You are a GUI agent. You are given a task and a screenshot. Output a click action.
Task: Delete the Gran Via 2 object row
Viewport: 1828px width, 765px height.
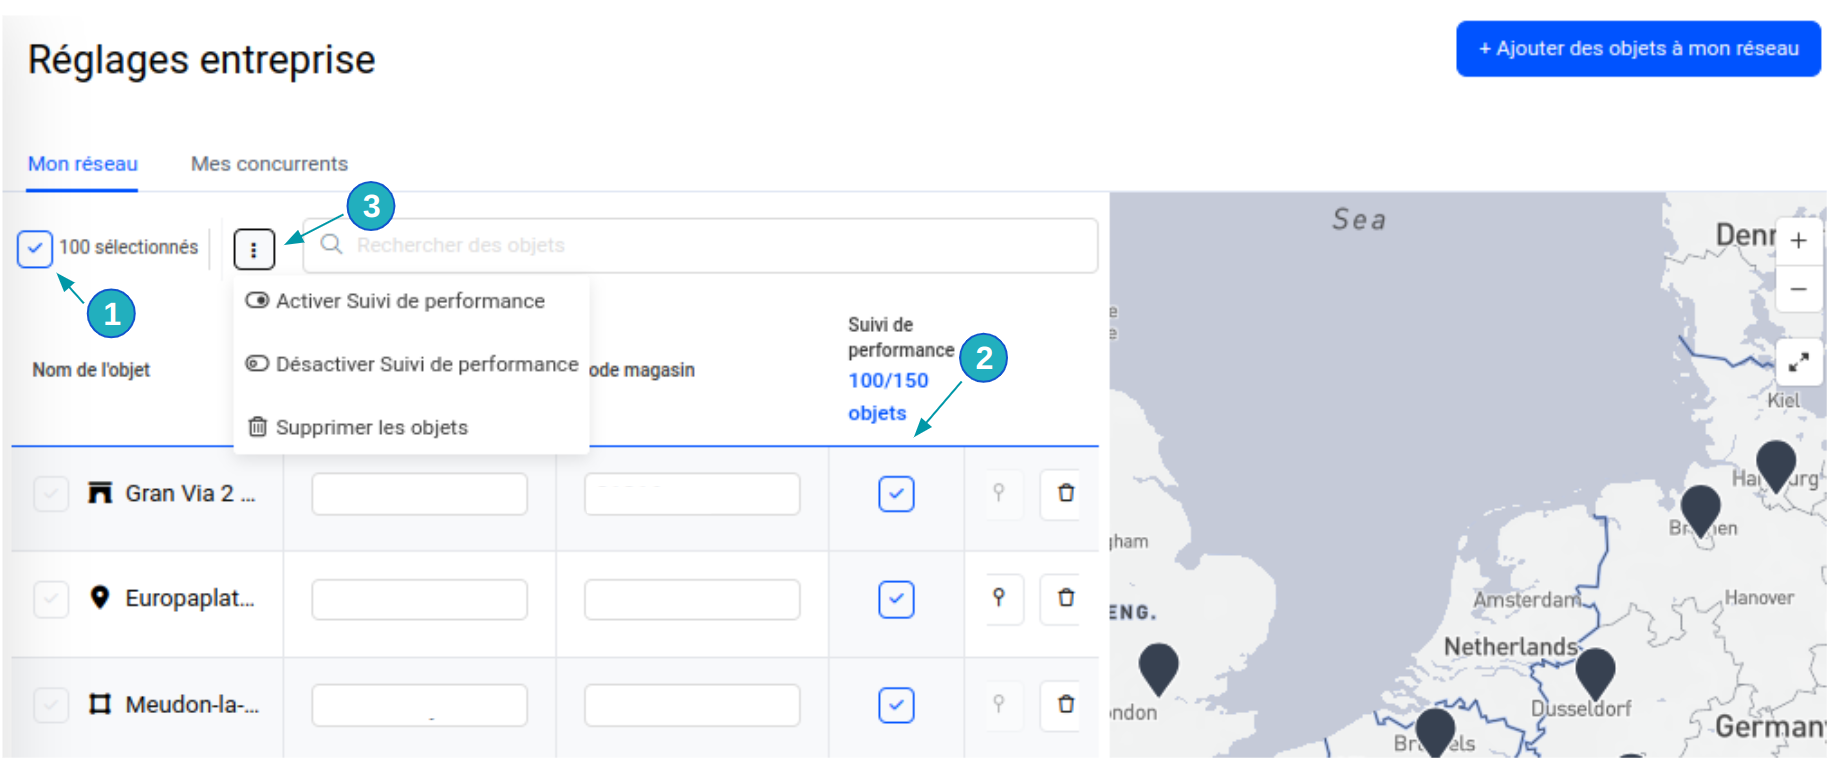[x=1065, y=493]
